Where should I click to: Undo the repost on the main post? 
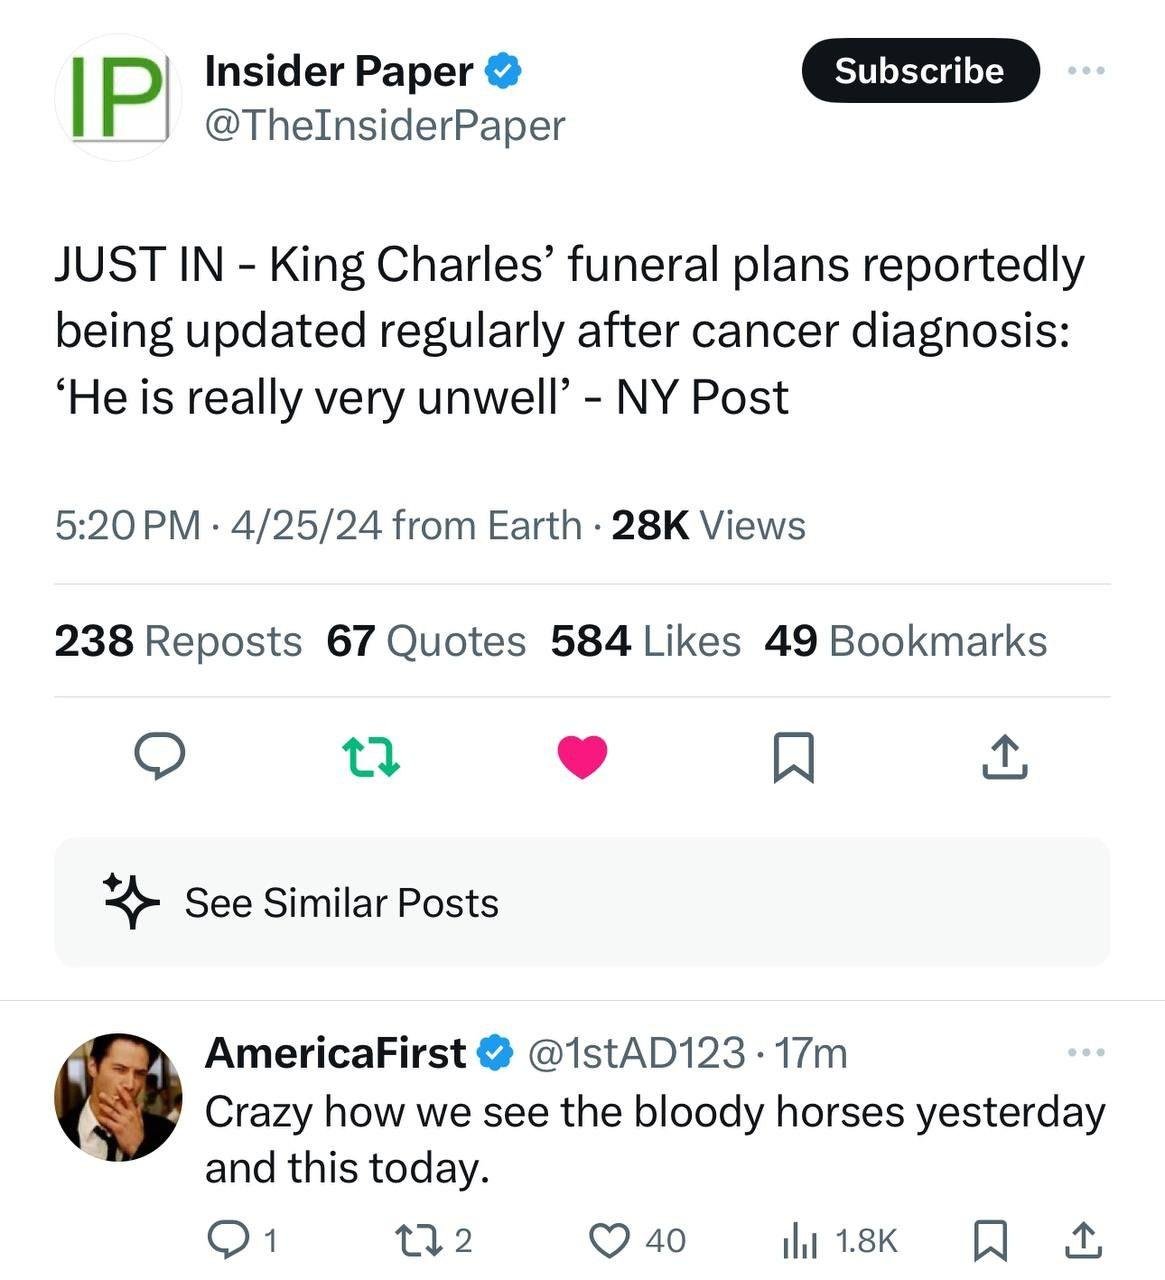[370, 756]
